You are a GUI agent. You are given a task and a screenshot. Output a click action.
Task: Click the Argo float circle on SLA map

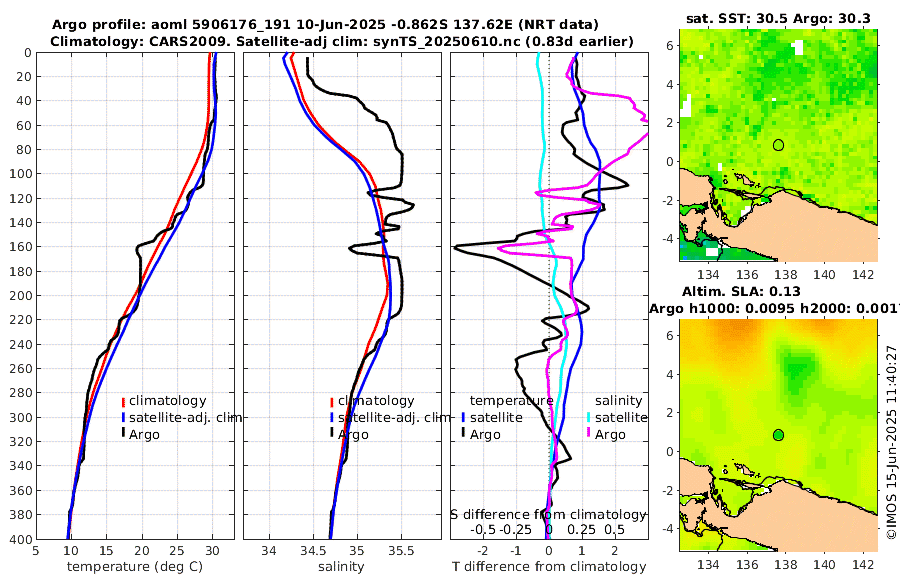pos(778,435)
